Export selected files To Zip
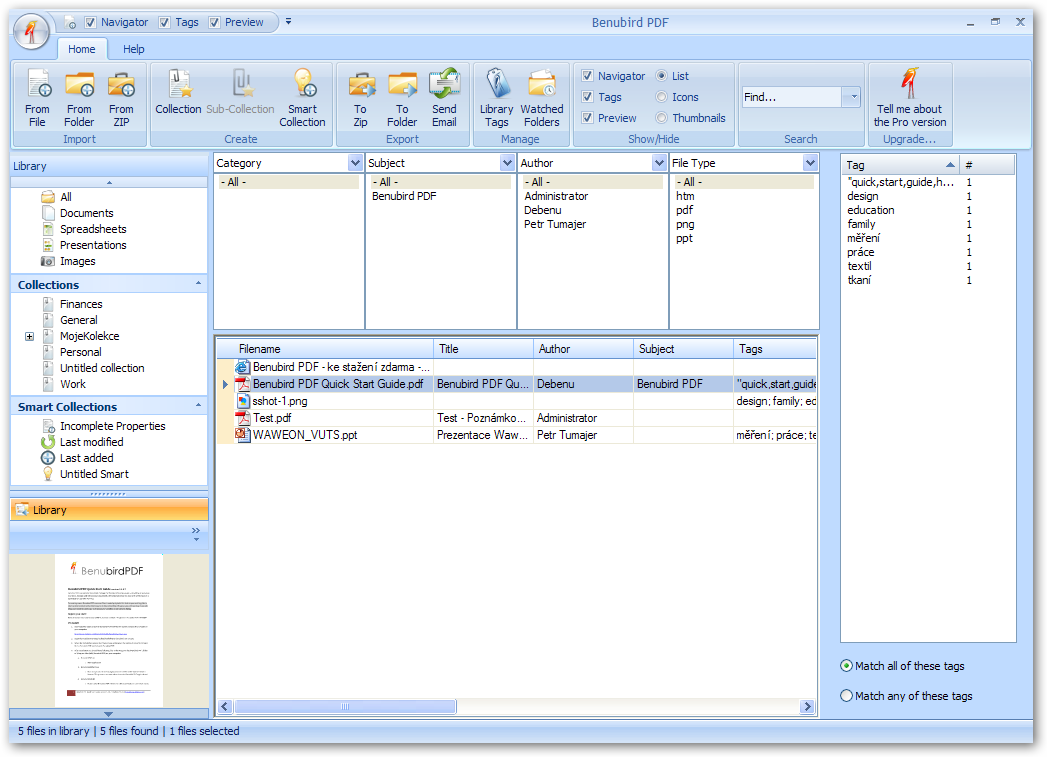 tap(361, 98)
